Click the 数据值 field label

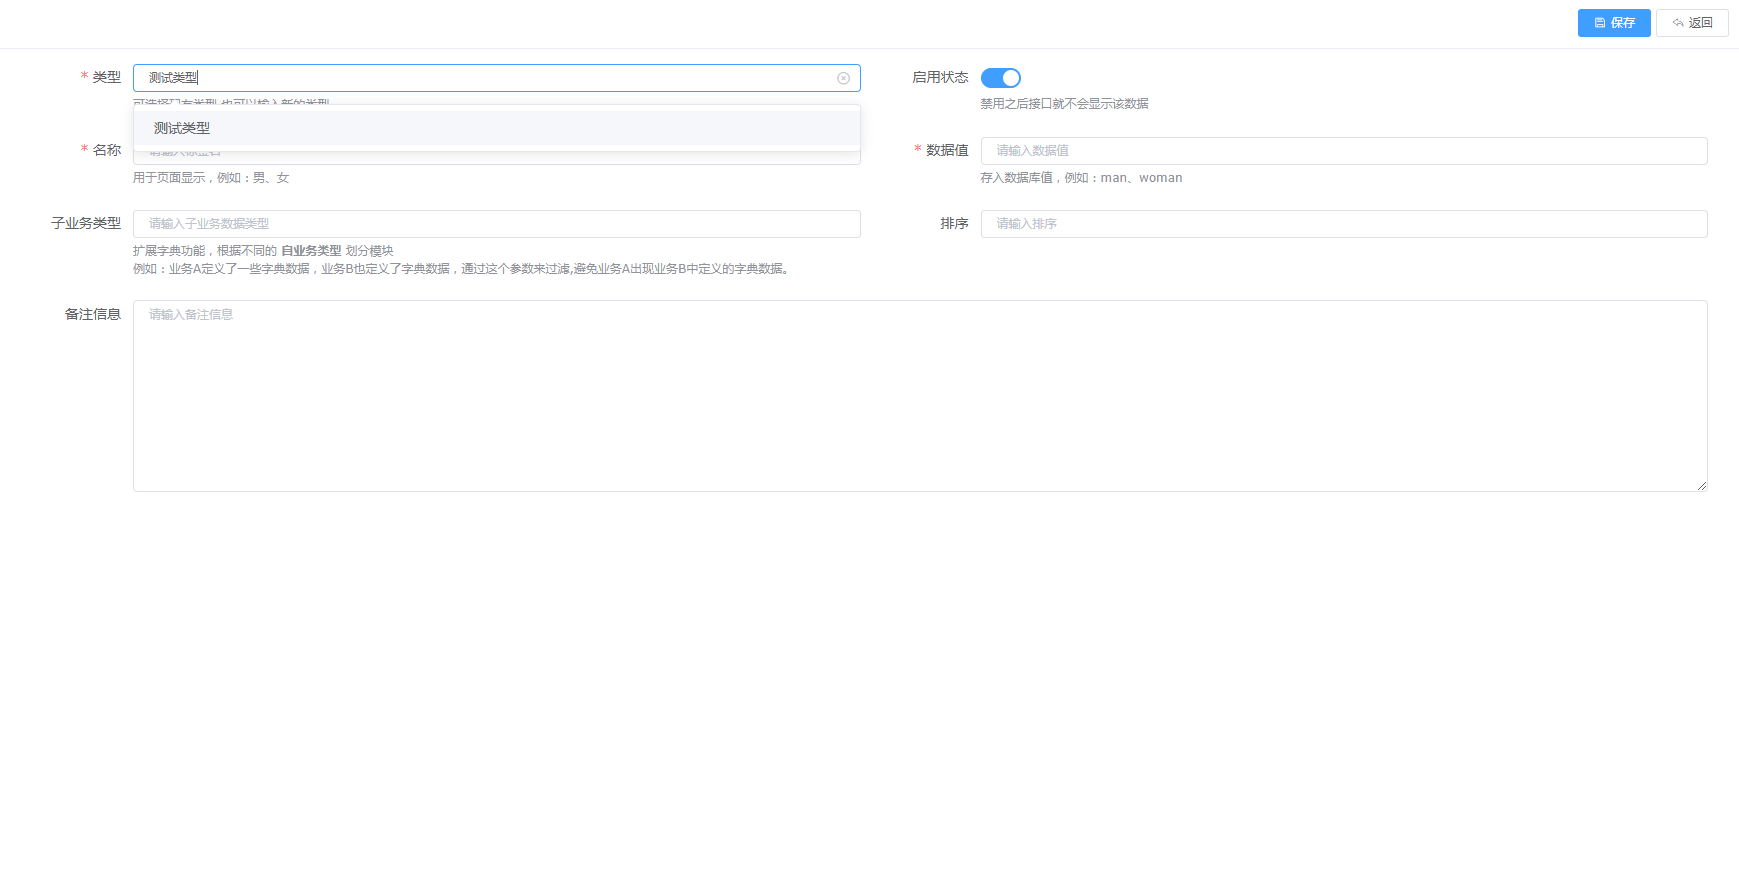946,151
